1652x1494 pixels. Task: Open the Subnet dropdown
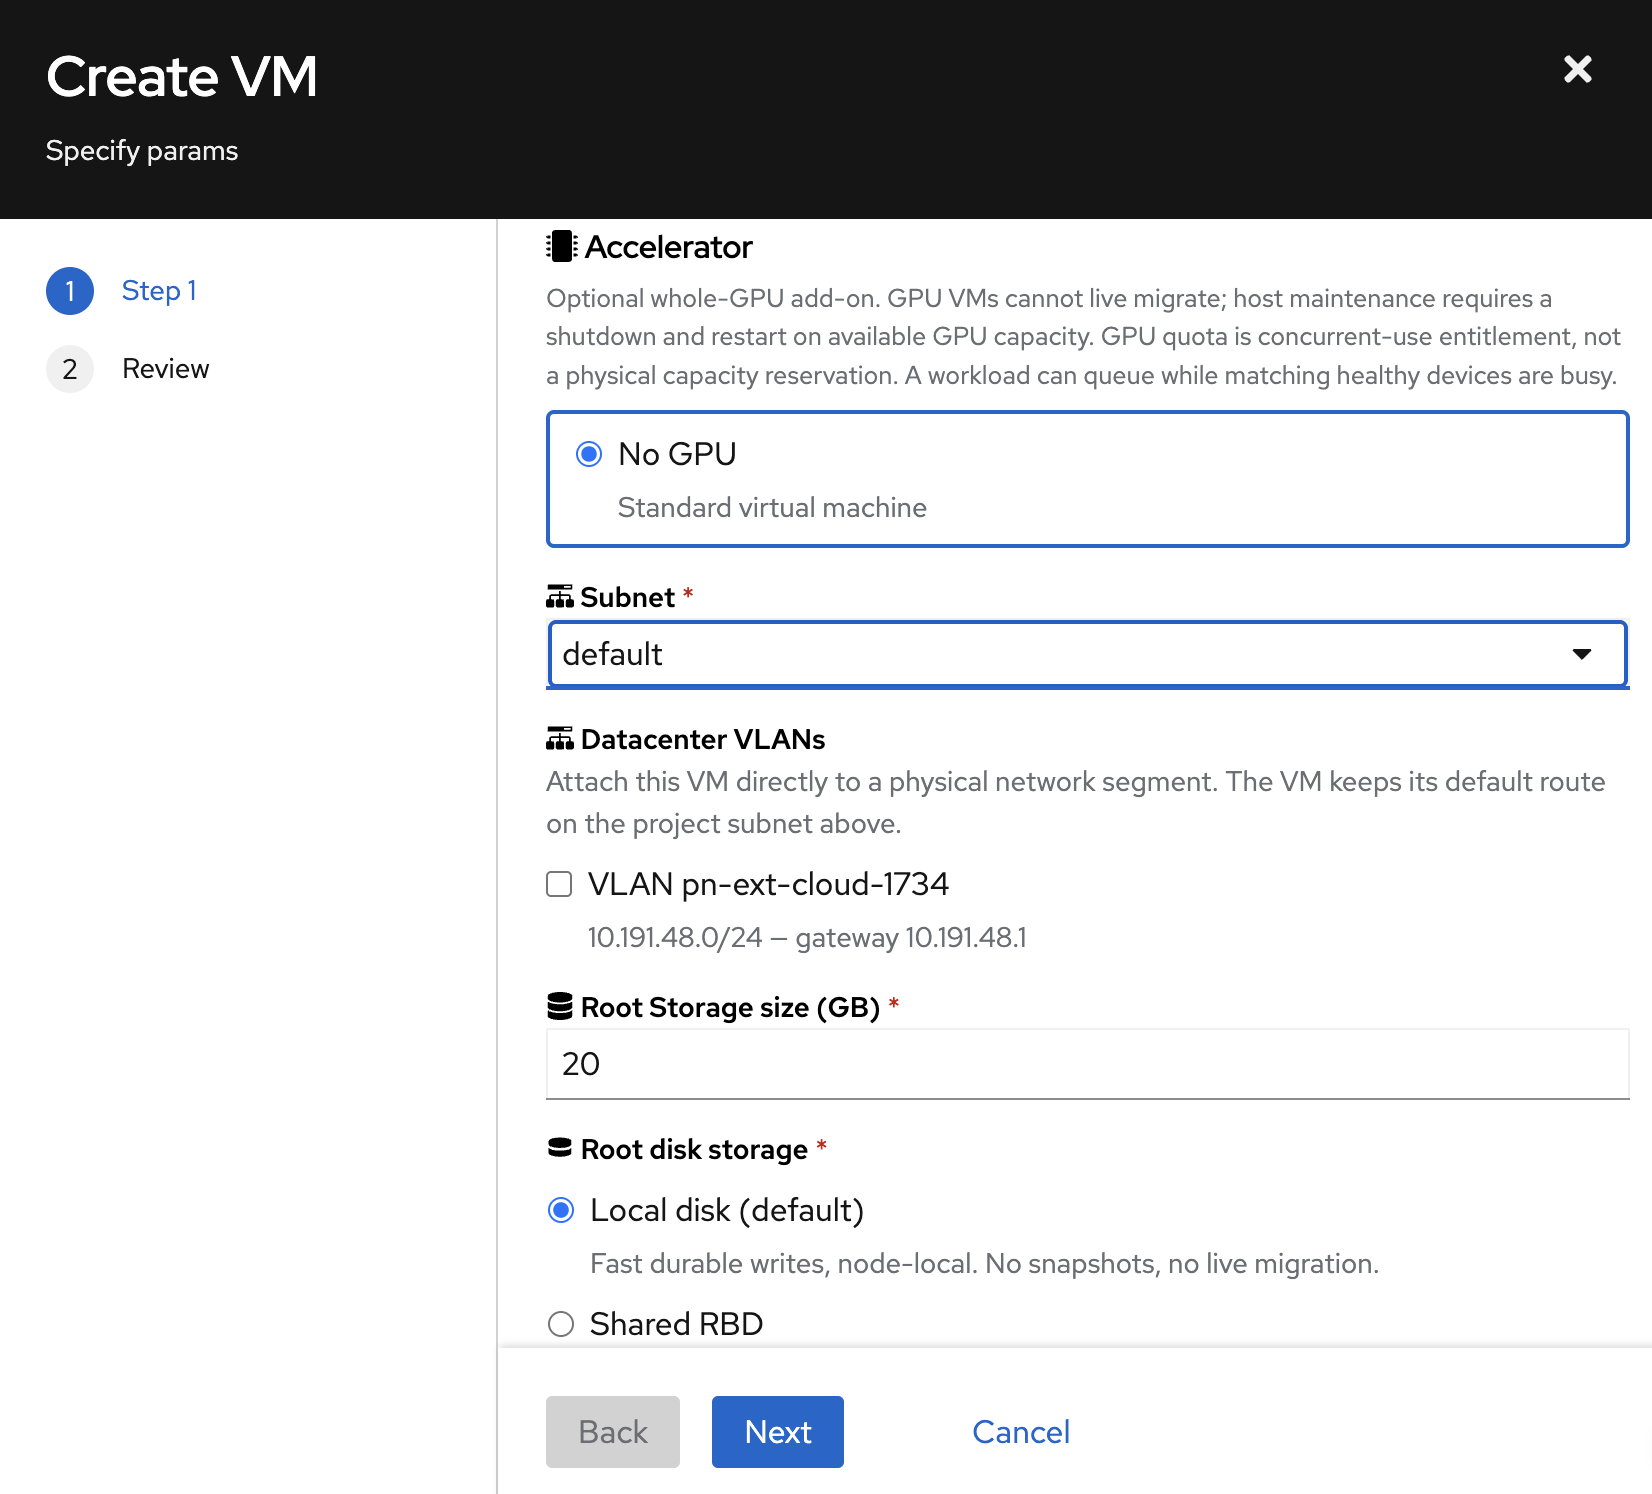pos(1087,654)
